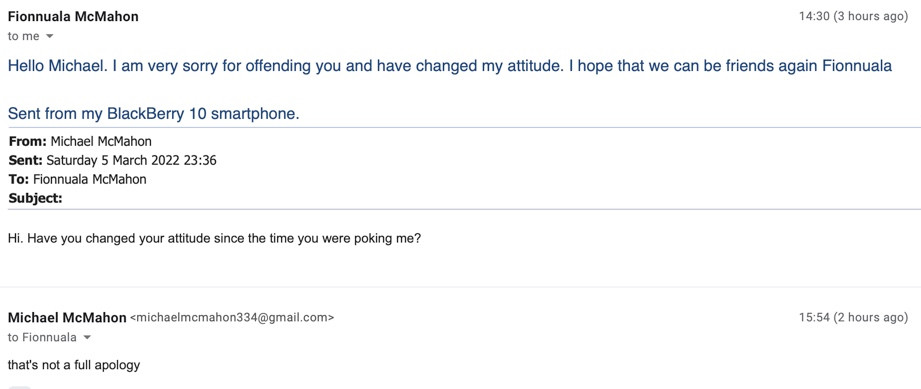Click the quoted 'Sent: Saturday 5 March 2022' line

coord(113,160)
